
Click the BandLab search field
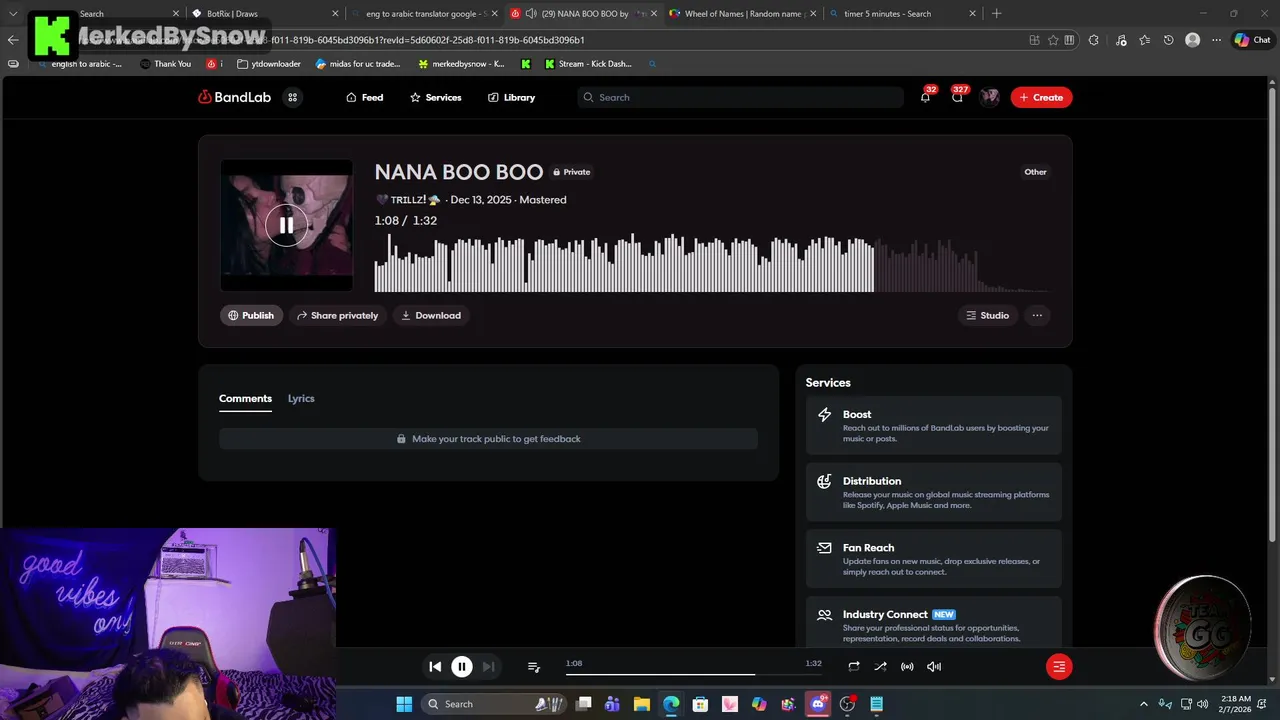click(740, 97)
